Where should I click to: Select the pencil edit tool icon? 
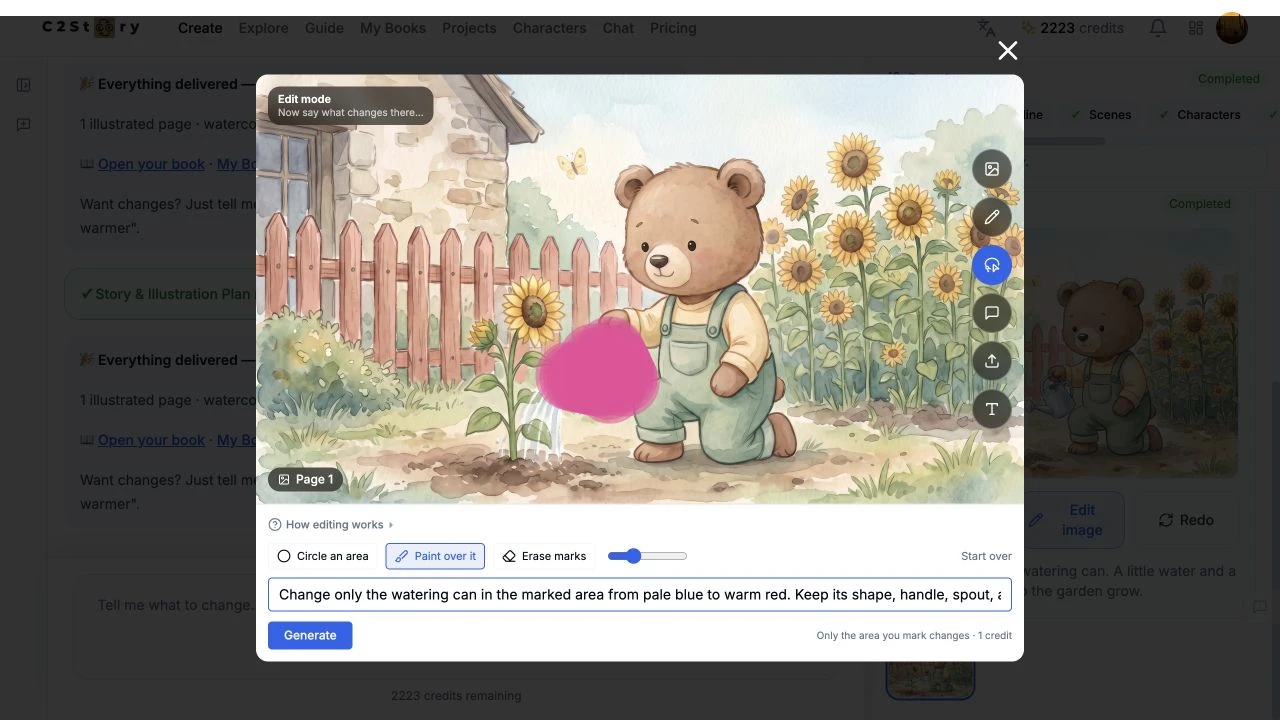(992, 217)
